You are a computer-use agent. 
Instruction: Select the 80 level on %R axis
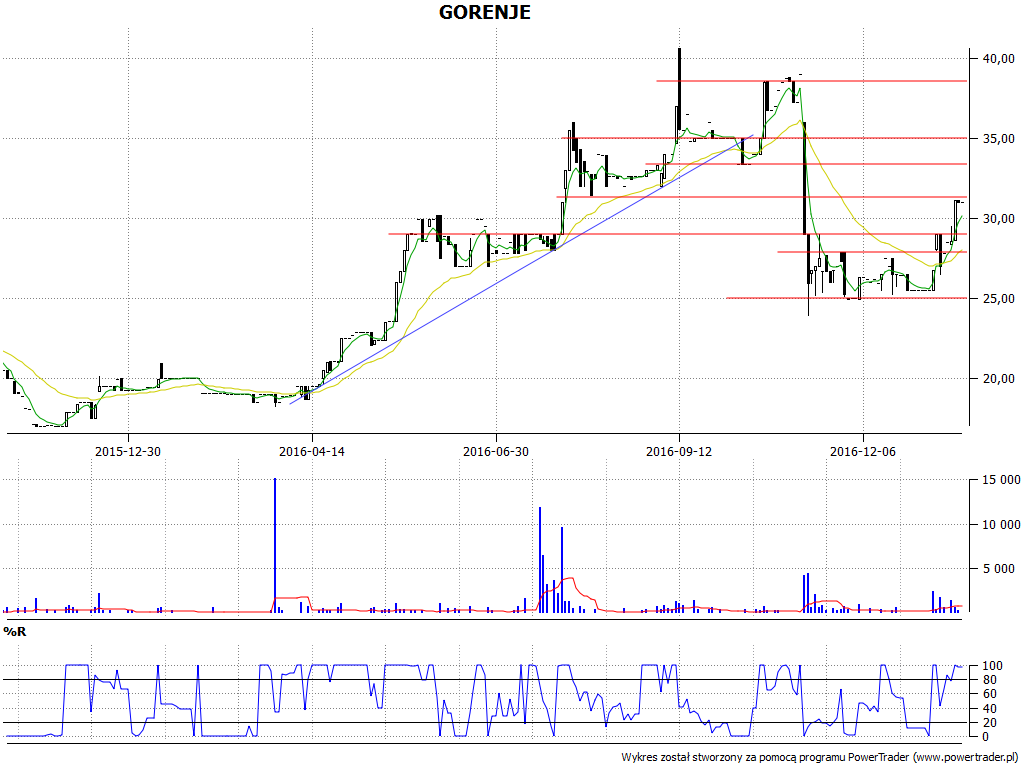tap(989, 680)
